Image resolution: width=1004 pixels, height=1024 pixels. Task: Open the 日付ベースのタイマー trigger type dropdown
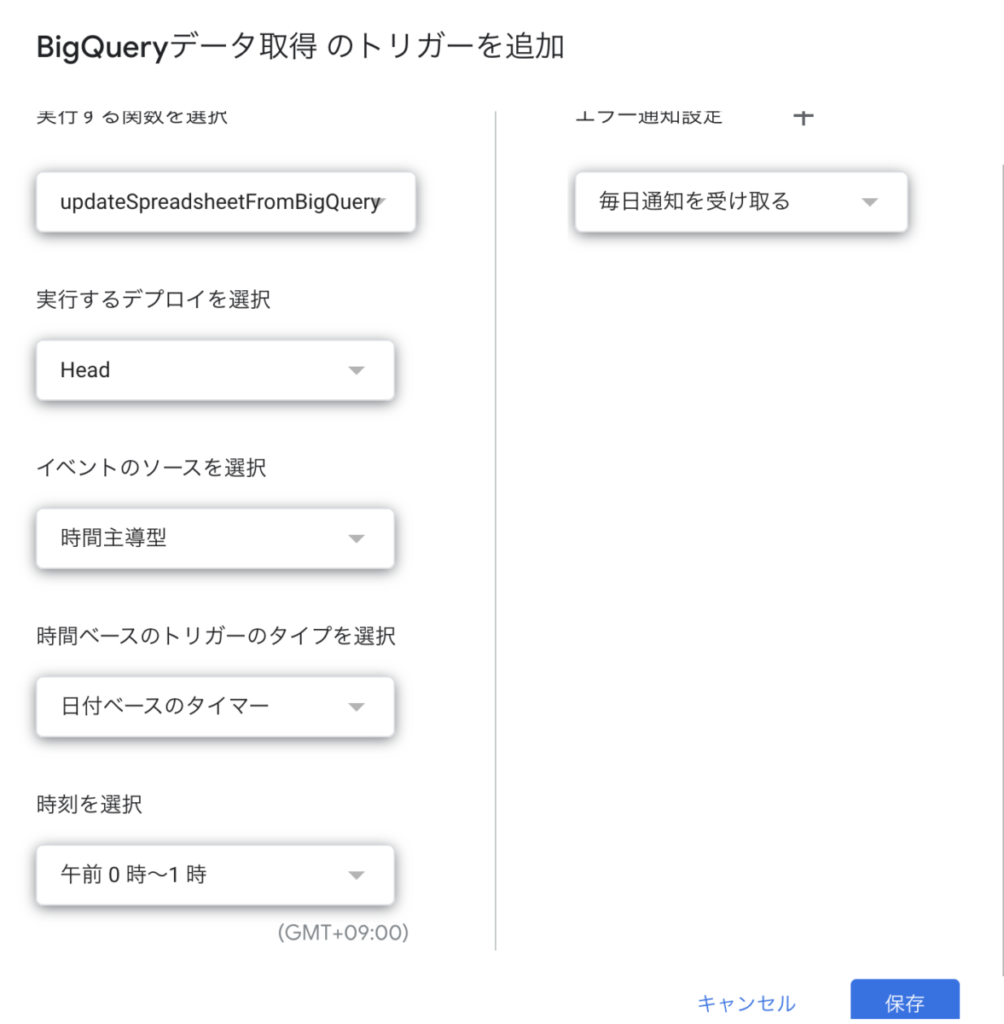coord(215,707)
